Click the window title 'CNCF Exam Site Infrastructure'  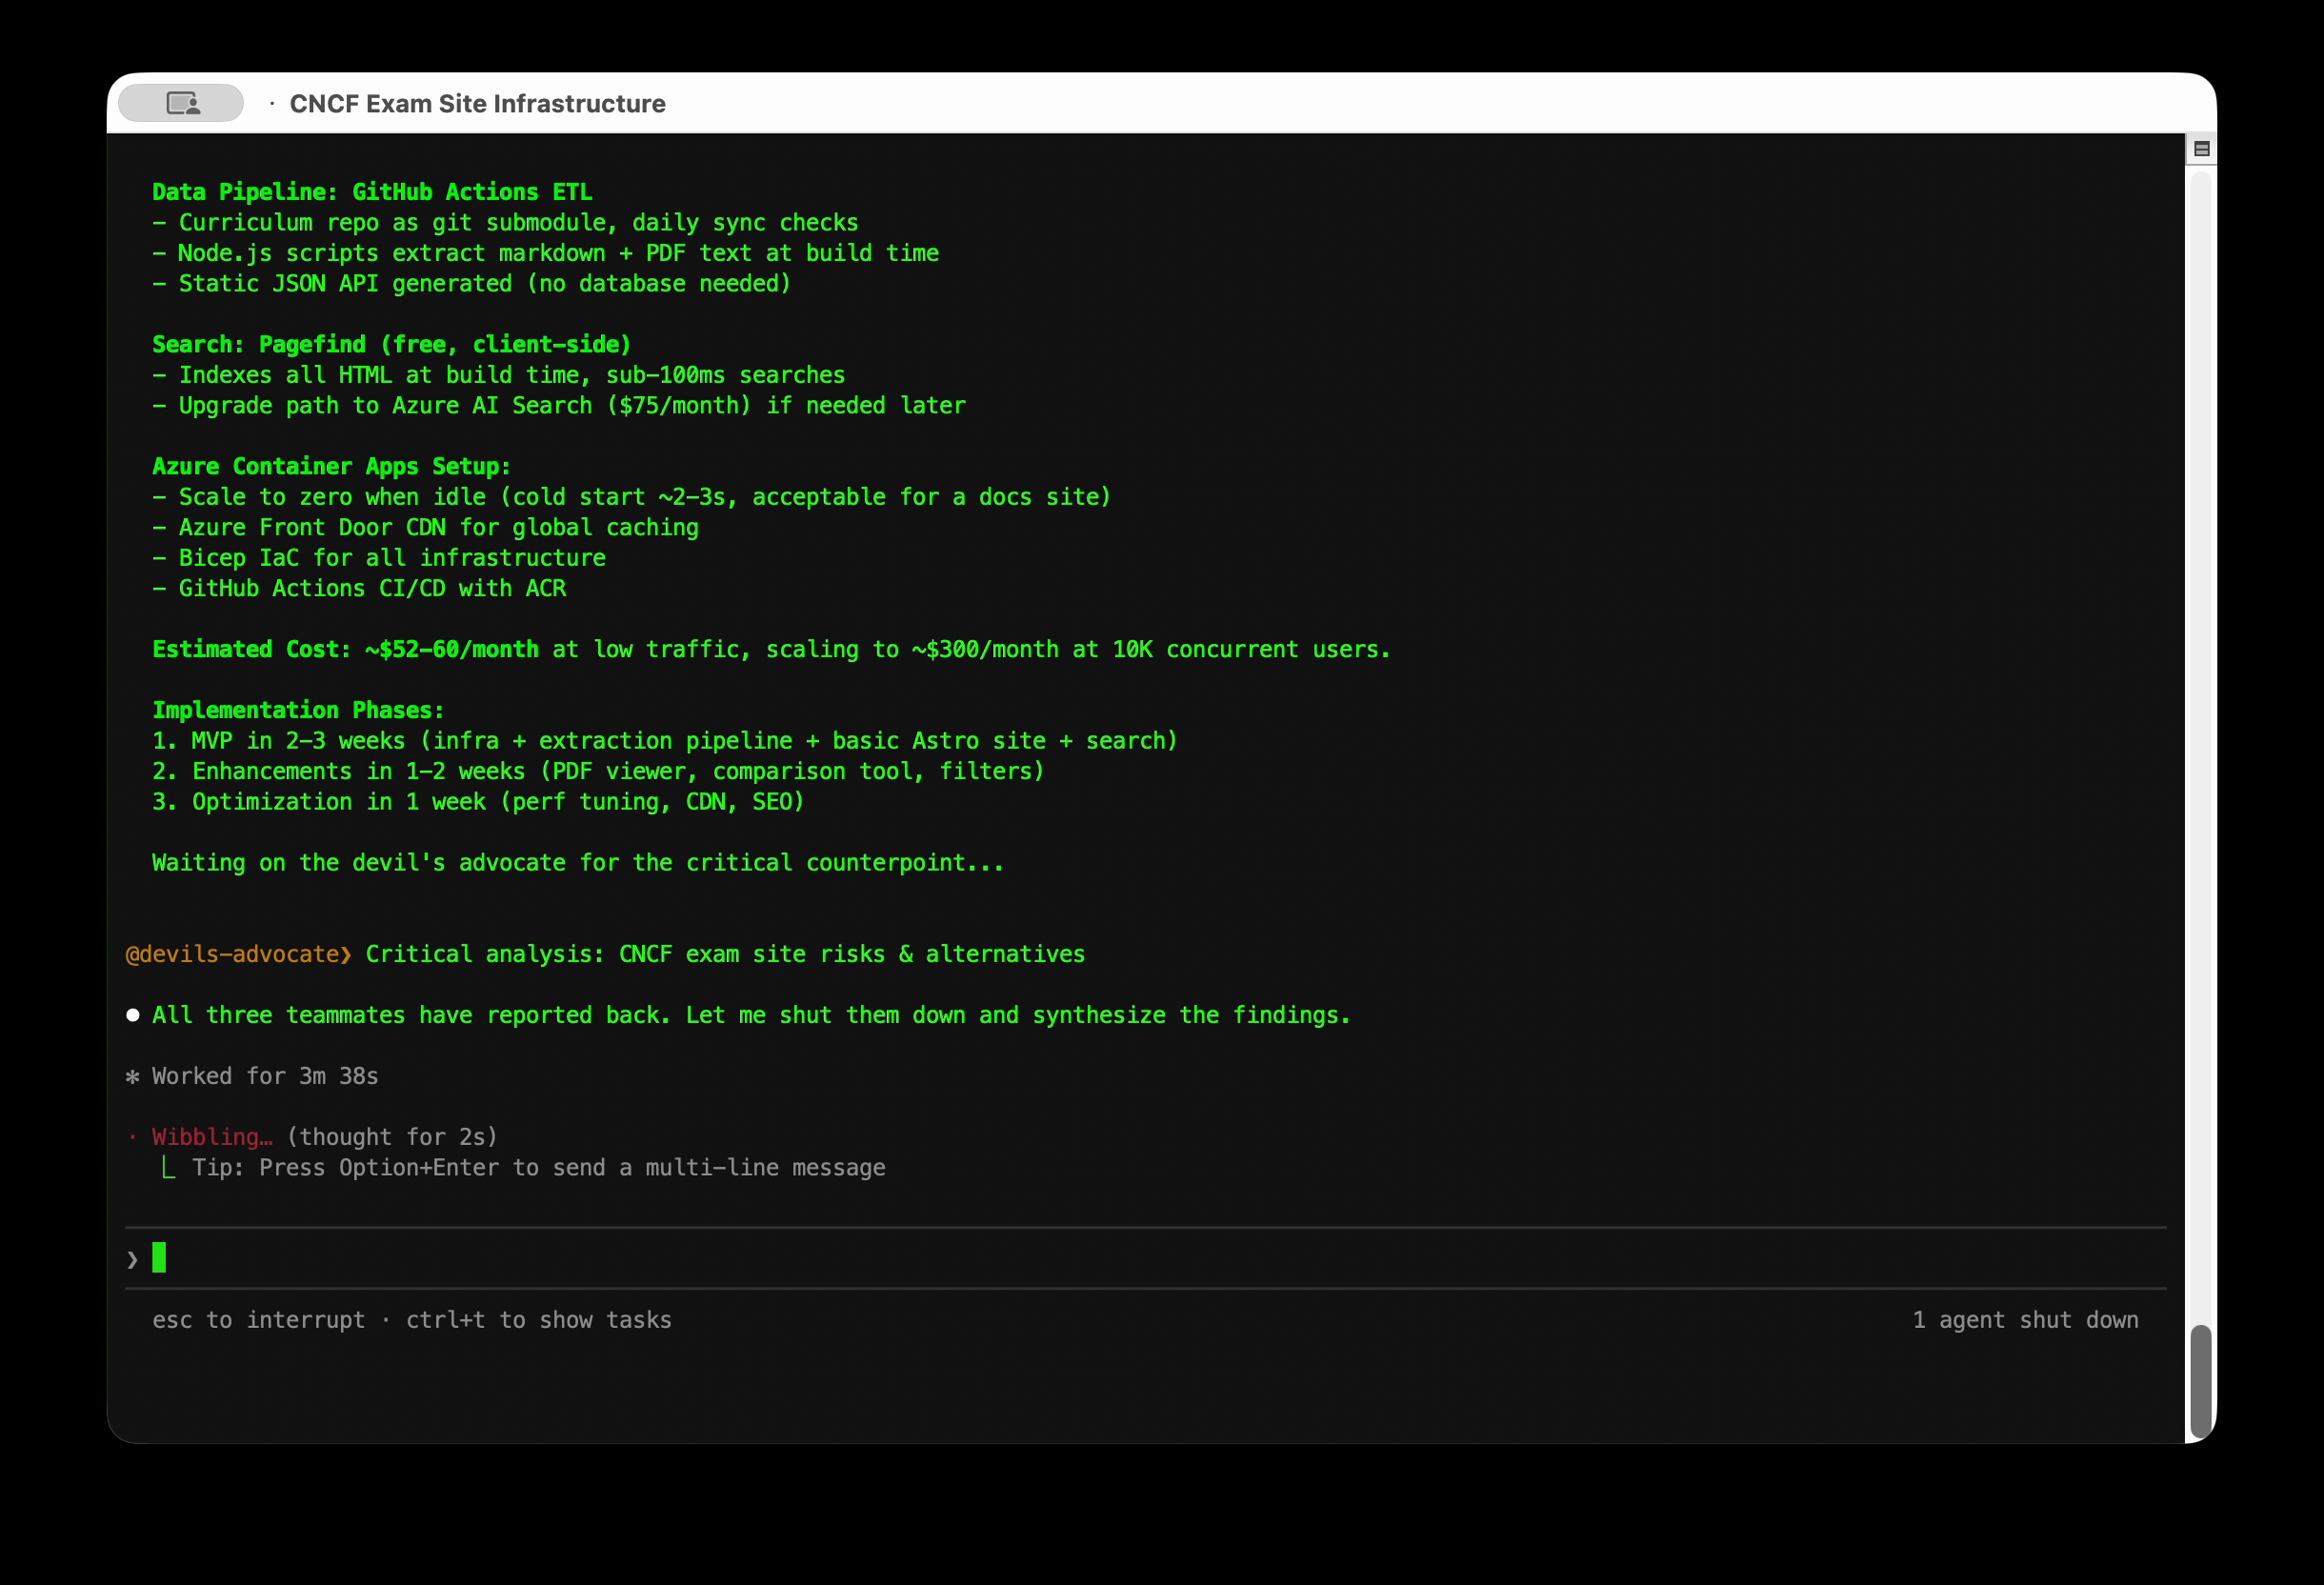[x=477, y=104]
